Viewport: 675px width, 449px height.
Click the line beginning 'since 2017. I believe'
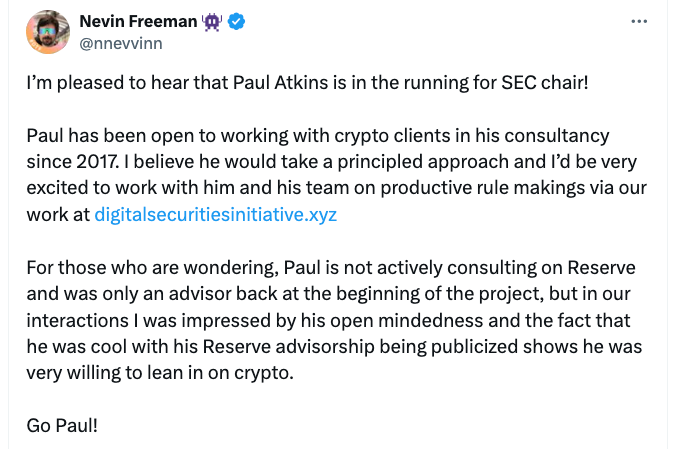point(331,162)
